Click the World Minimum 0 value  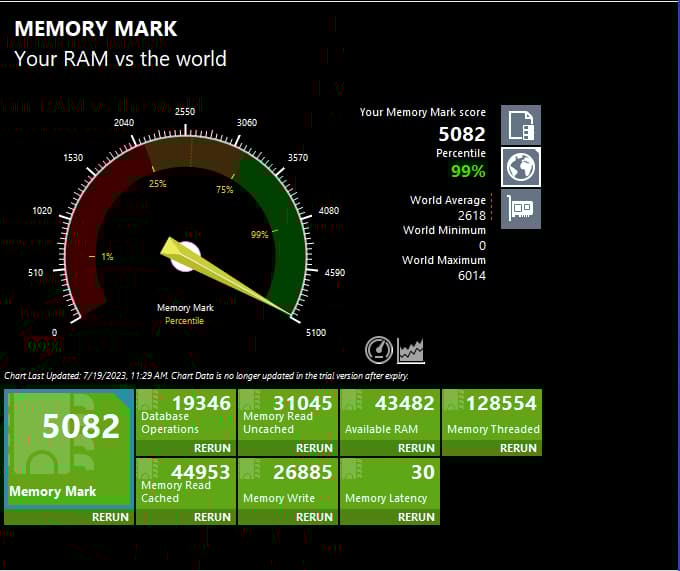[x=482, y=246]
